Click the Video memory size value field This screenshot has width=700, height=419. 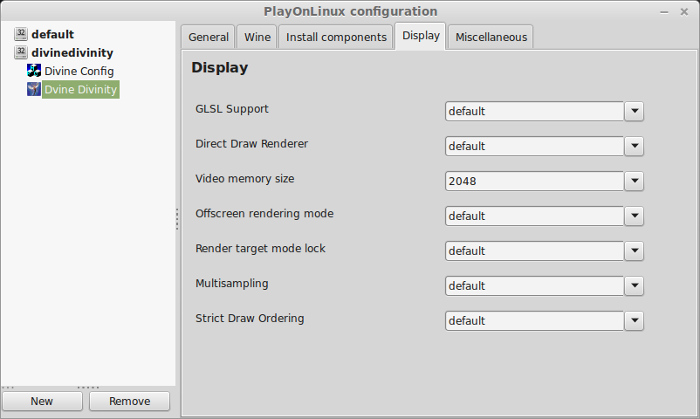[534, 181]
